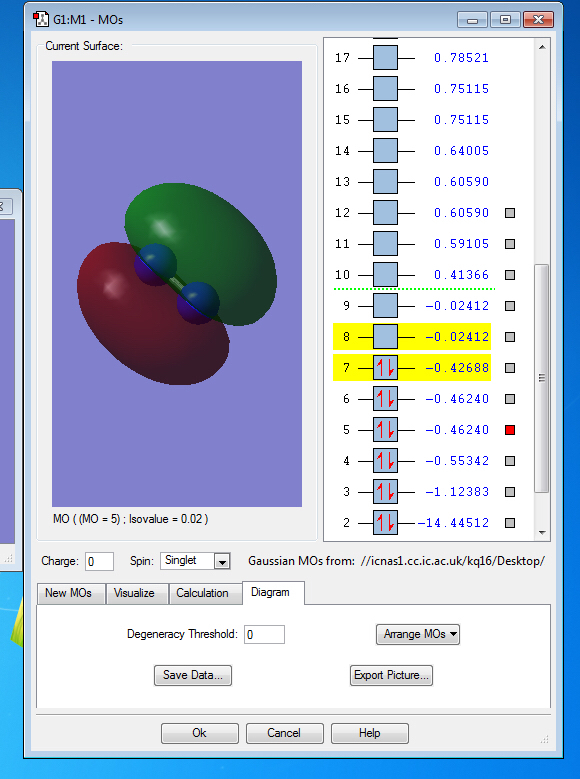Toggle the gray surface marker for MO 9

tap(510, 306)
